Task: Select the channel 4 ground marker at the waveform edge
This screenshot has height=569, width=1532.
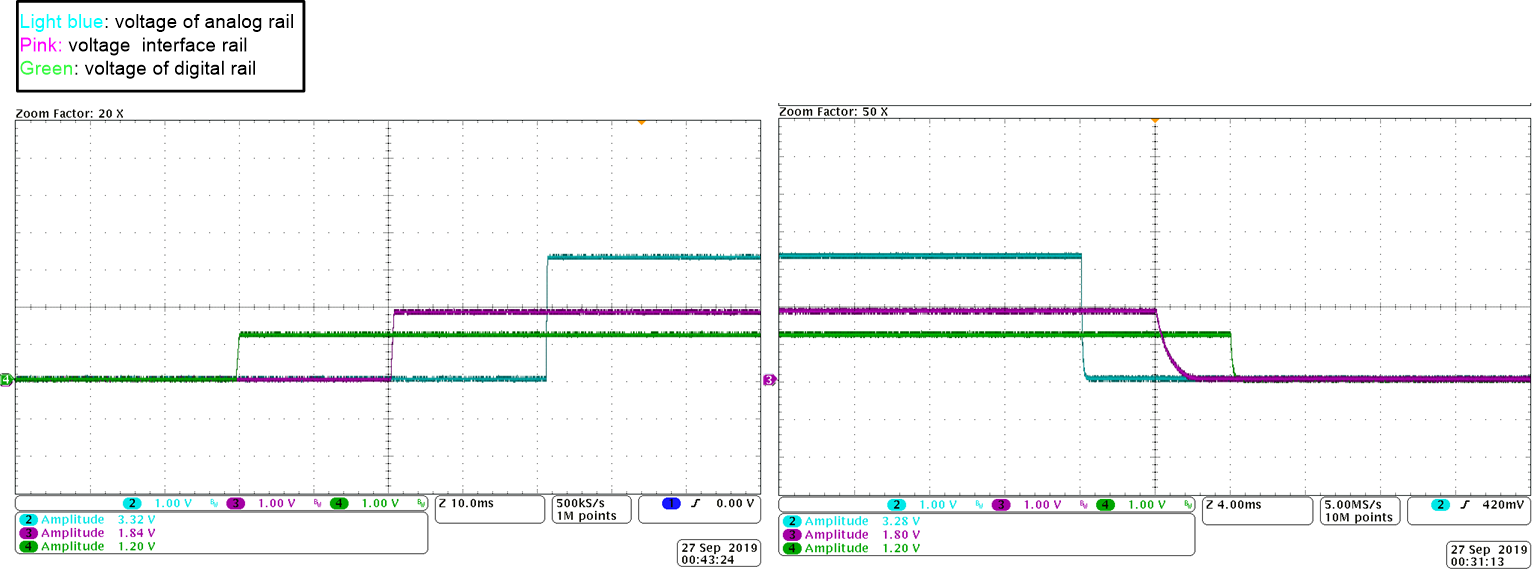Action: 6,379
